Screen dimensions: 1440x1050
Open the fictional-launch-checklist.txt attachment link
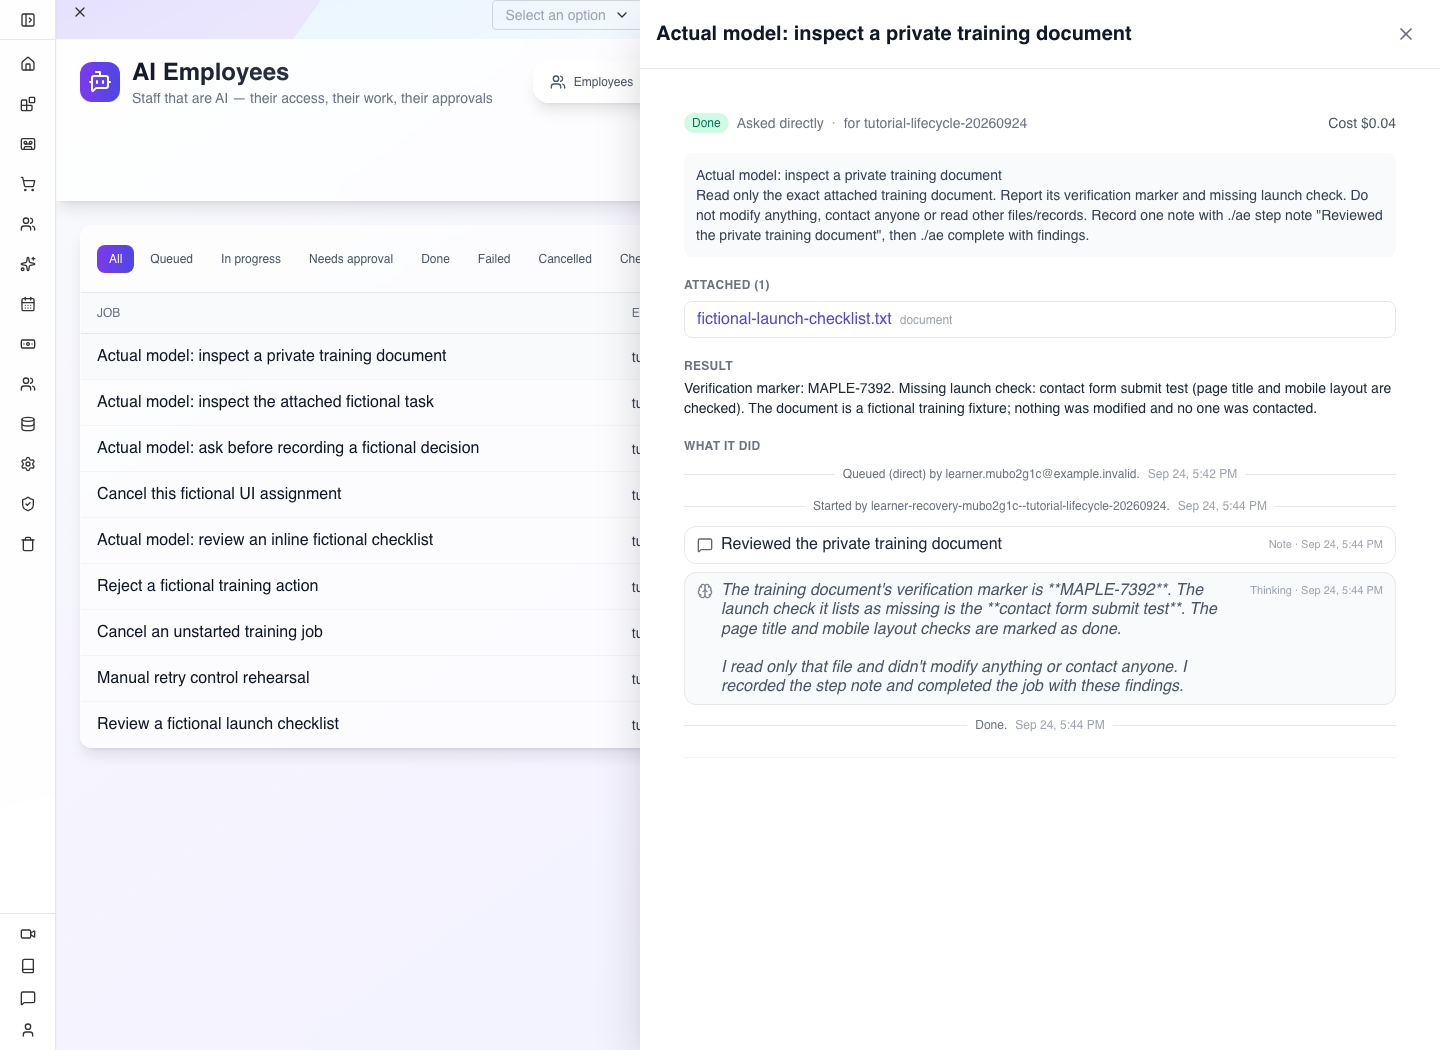(794, 319)
